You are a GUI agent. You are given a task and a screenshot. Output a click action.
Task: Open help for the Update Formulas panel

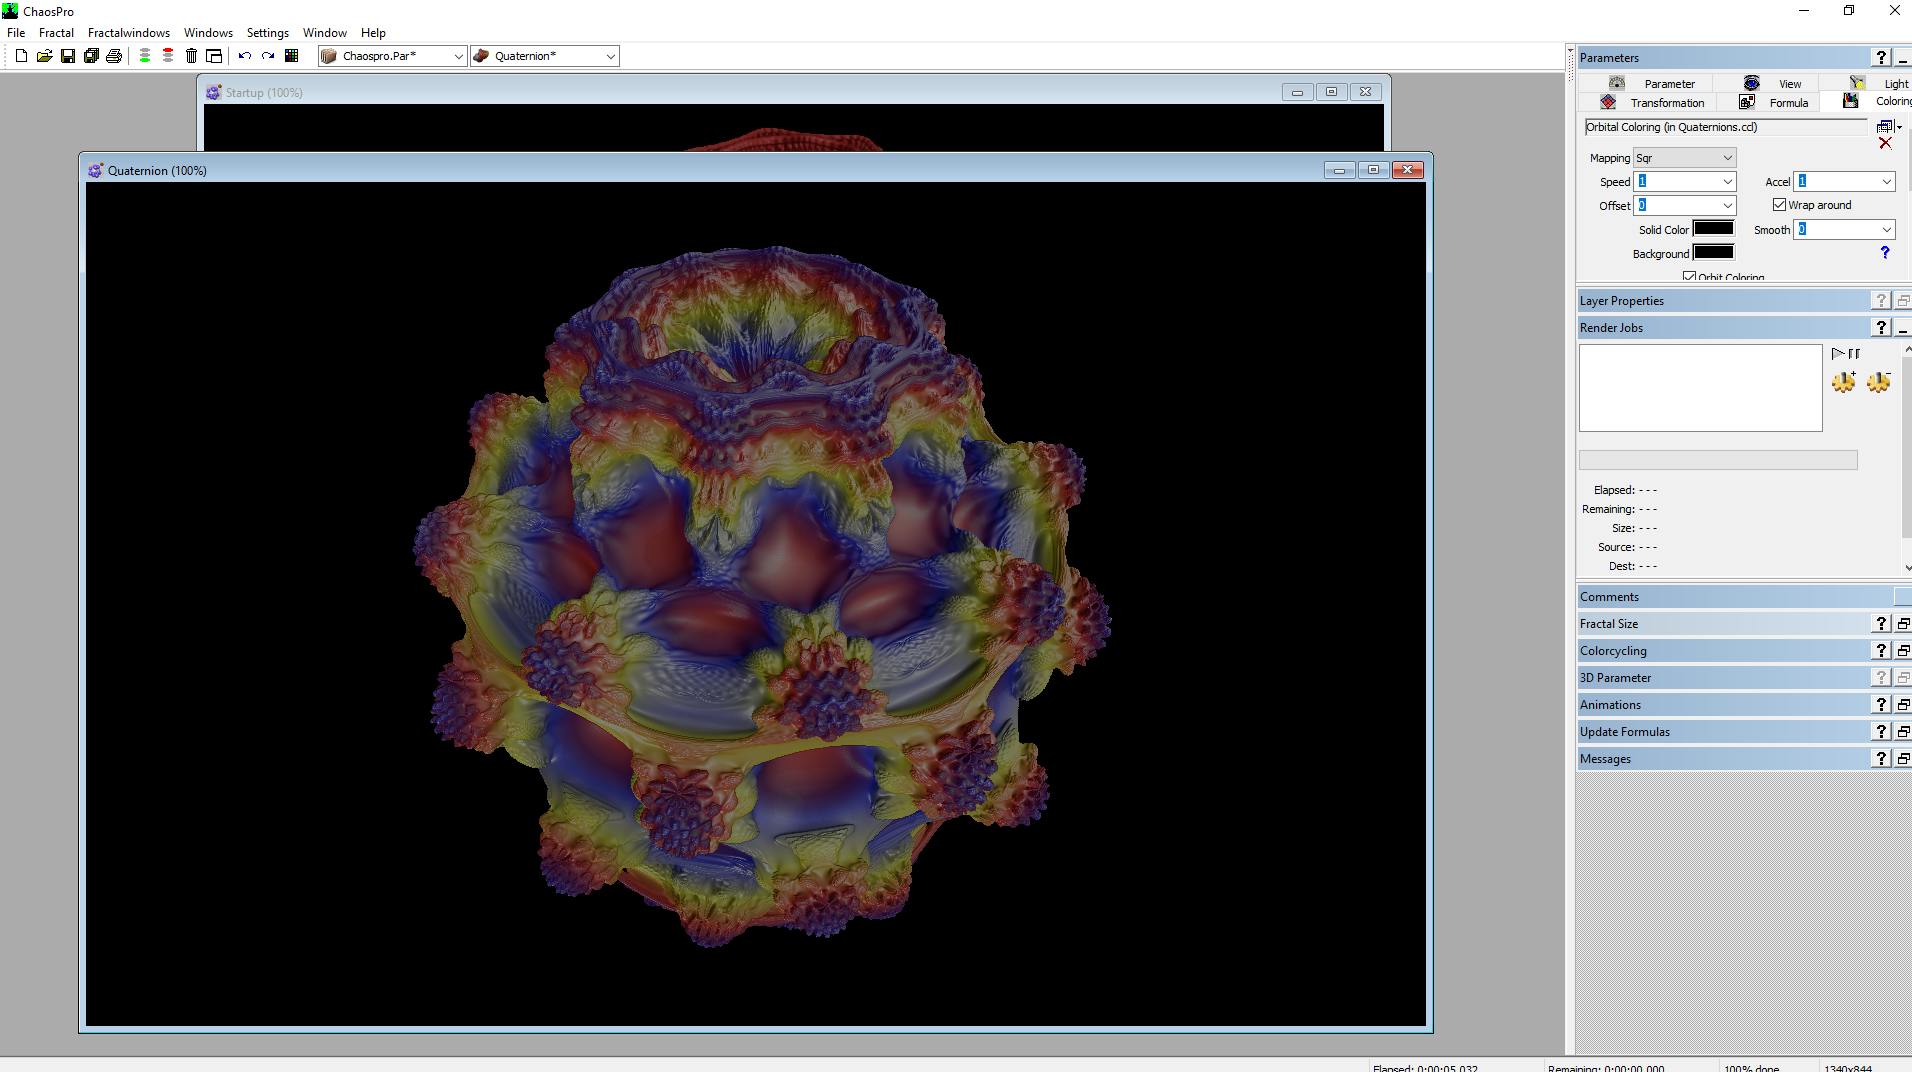pos(1881,732)
